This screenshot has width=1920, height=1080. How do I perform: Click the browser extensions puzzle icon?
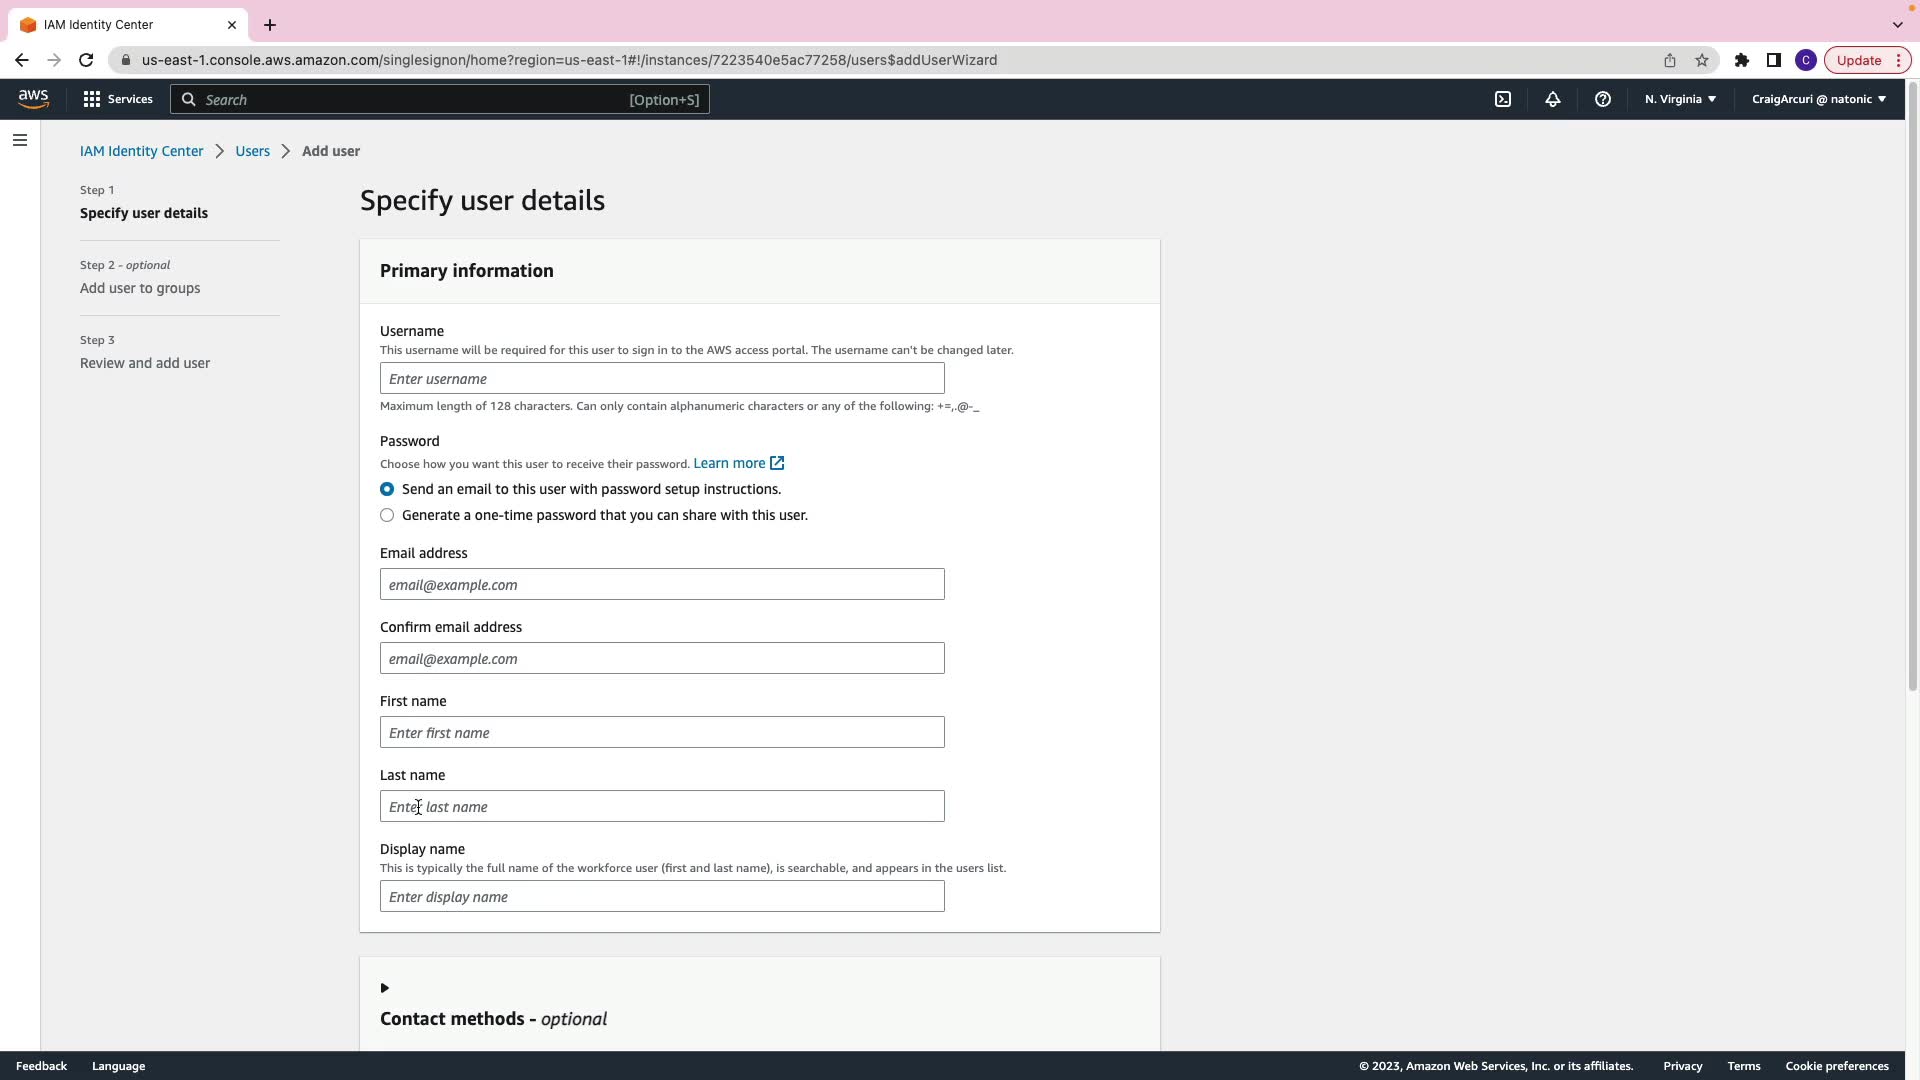1742,60
